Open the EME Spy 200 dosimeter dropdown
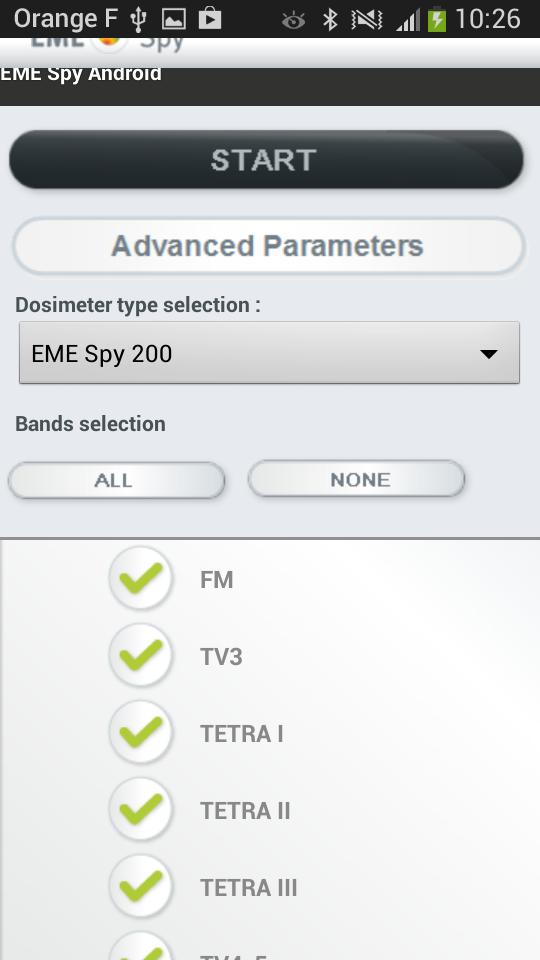The height and width of the screenshot is (960, 540). tap(269, 353)
